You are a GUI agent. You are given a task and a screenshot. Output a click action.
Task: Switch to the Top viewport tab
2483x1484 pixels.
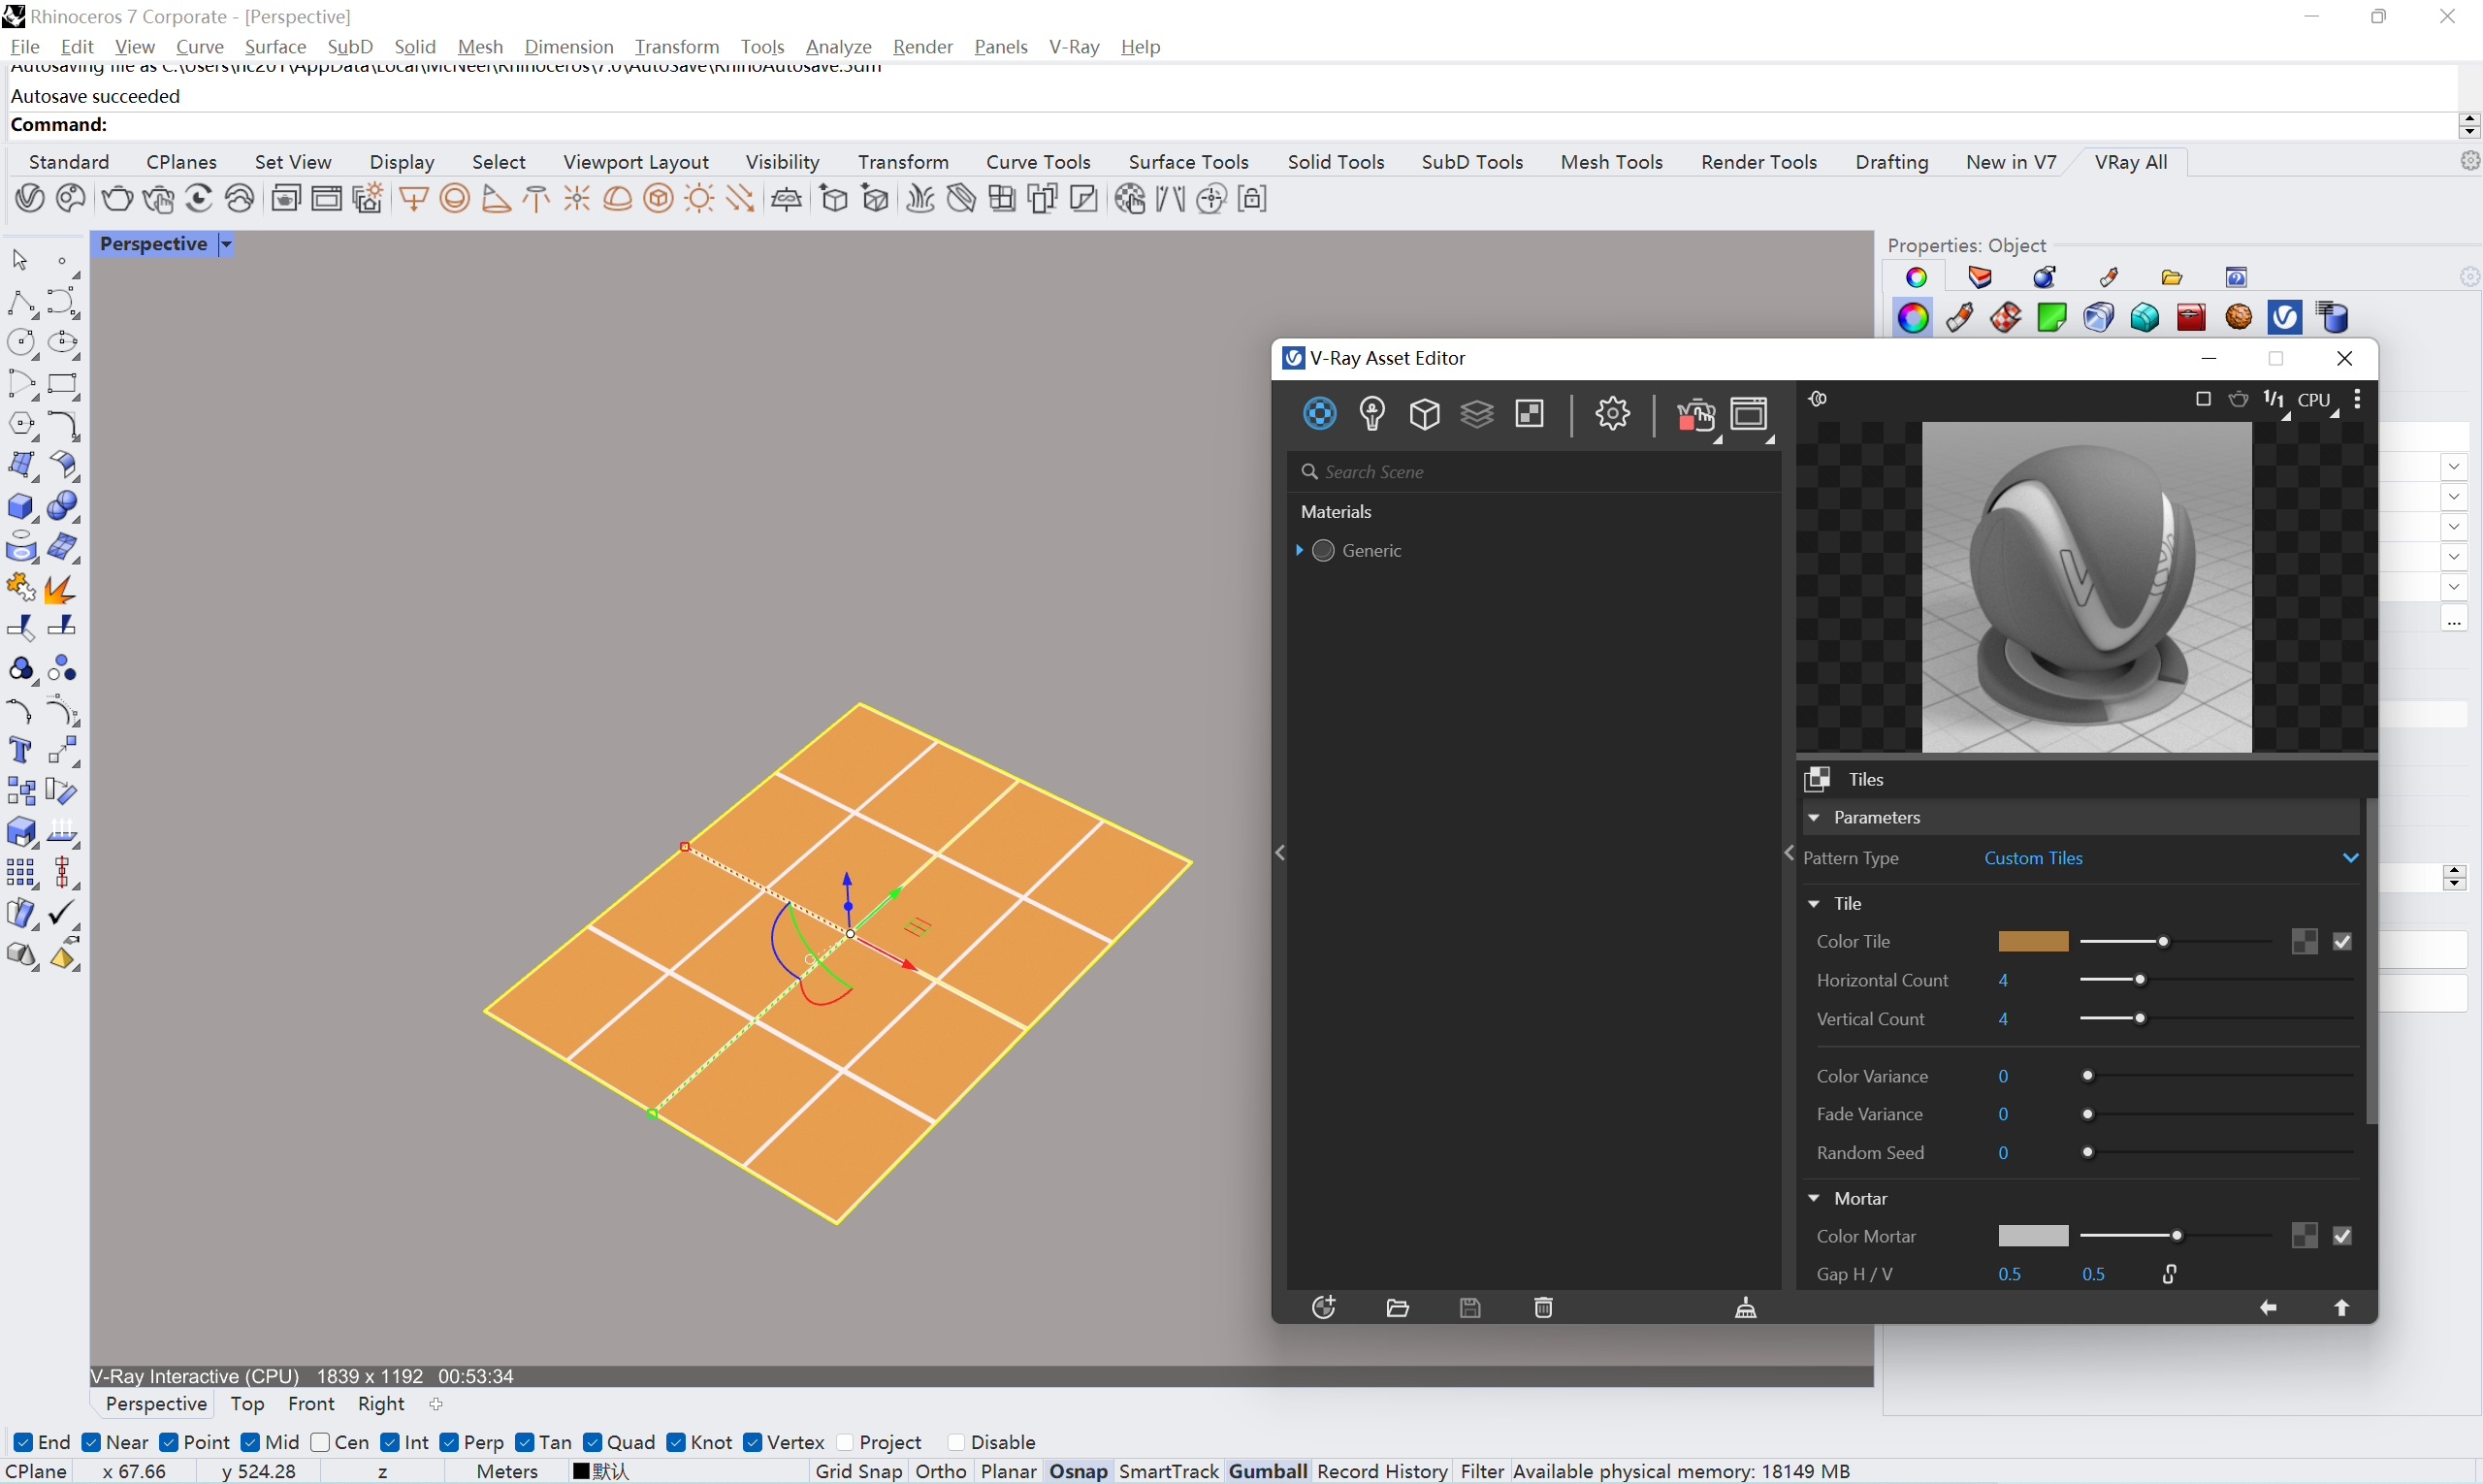(247, 1404)
